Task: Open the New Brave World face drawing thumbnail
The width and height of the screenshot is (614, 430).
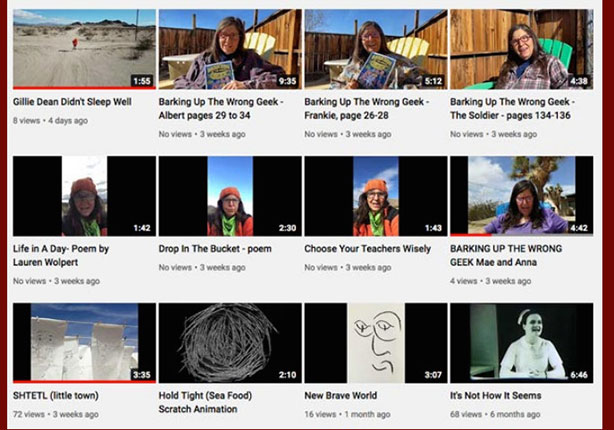Action: point(375,343)
